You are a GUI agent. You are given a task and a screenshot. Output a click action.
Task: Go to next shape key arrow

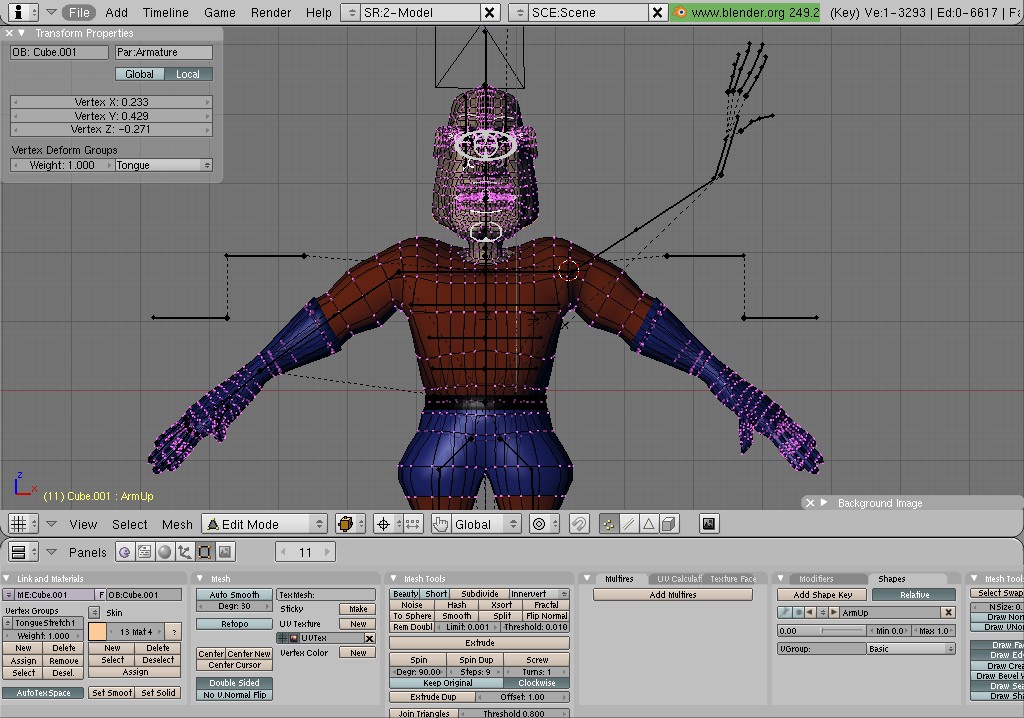[x=834, y=612]
